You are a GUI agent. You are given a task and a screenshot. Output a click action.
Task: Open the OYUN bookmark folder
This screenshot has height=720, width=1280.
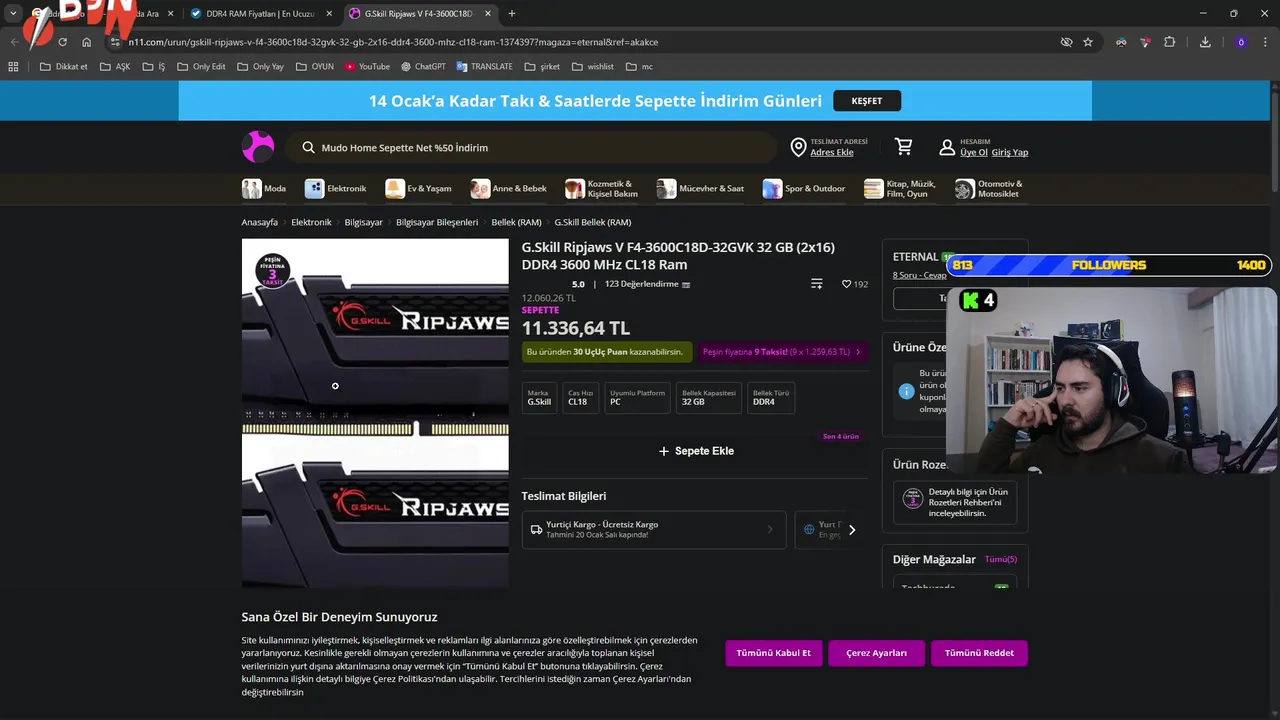click(x=314, y=66)
